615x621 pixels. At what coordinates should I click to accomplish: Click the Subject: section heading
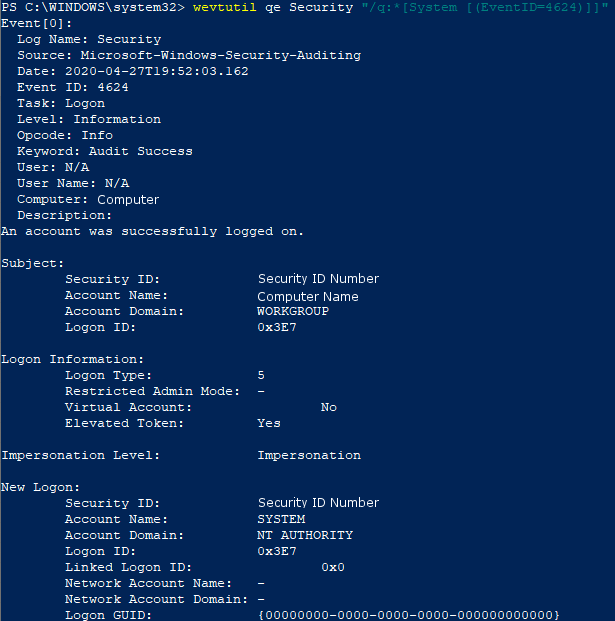point(32,263)
